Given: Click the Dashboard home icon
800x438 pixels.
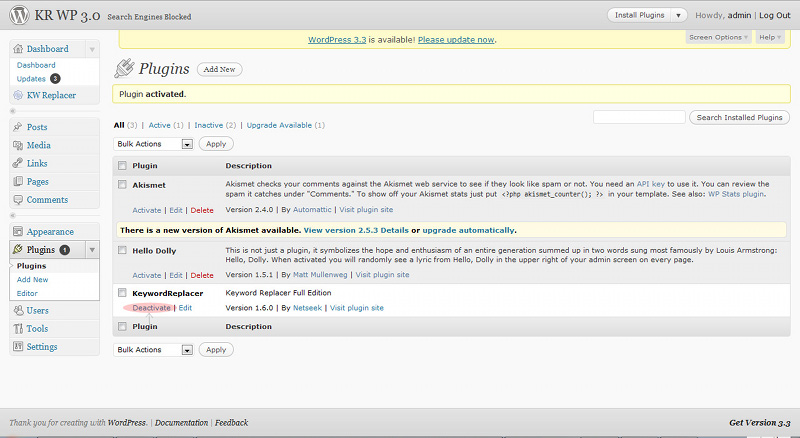Looking at the screenshot, I should coord(18,49).
